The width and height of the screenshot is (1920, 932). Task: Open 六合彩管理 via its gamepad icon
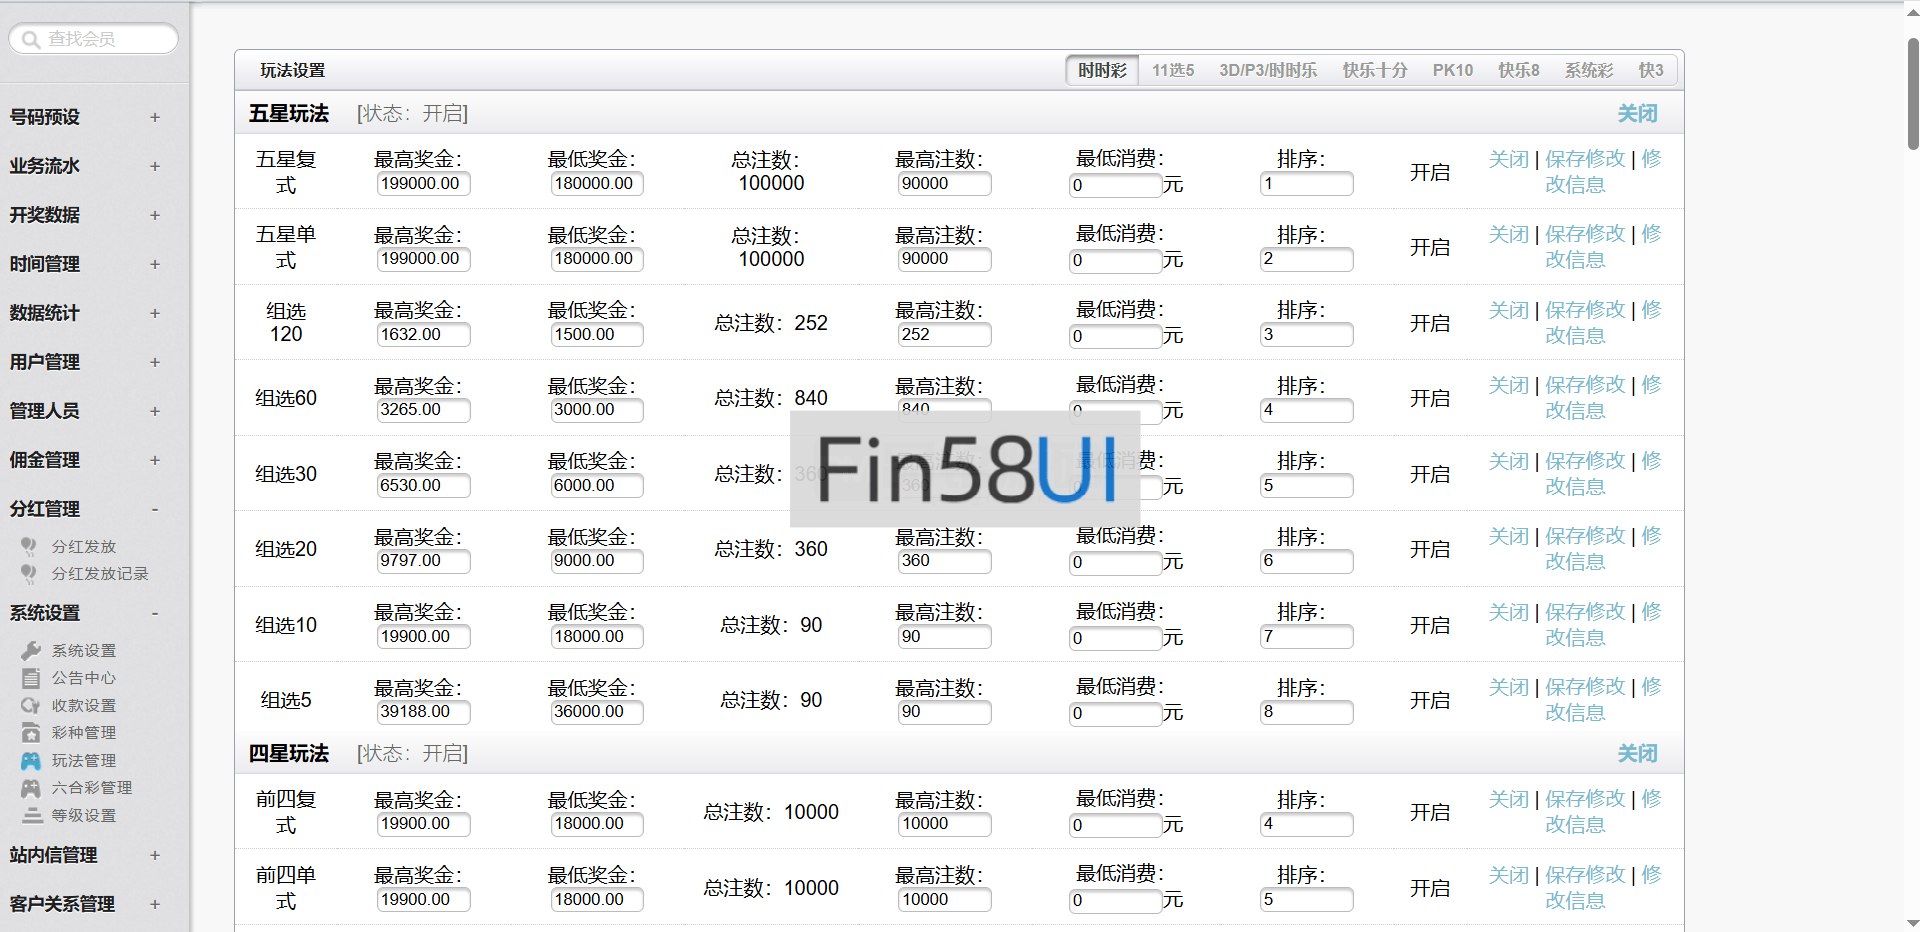tap(30, 787)
